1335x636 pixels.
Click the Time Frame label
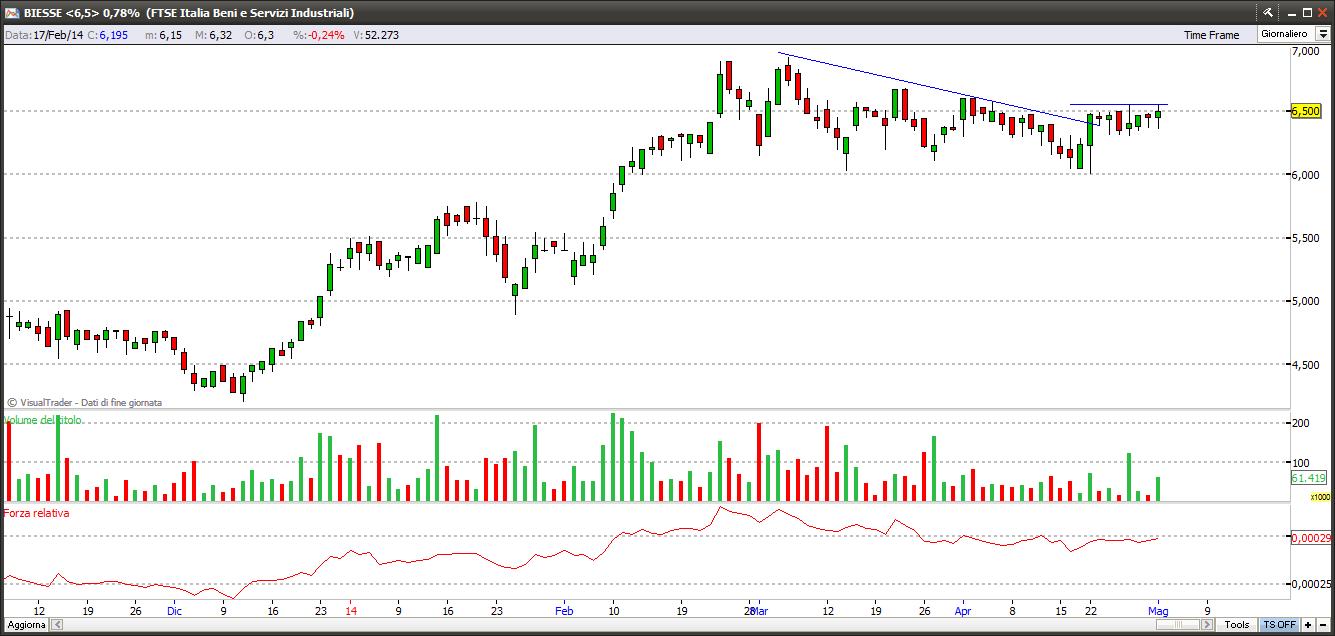pyautogui.click(x=1211, y=35)
